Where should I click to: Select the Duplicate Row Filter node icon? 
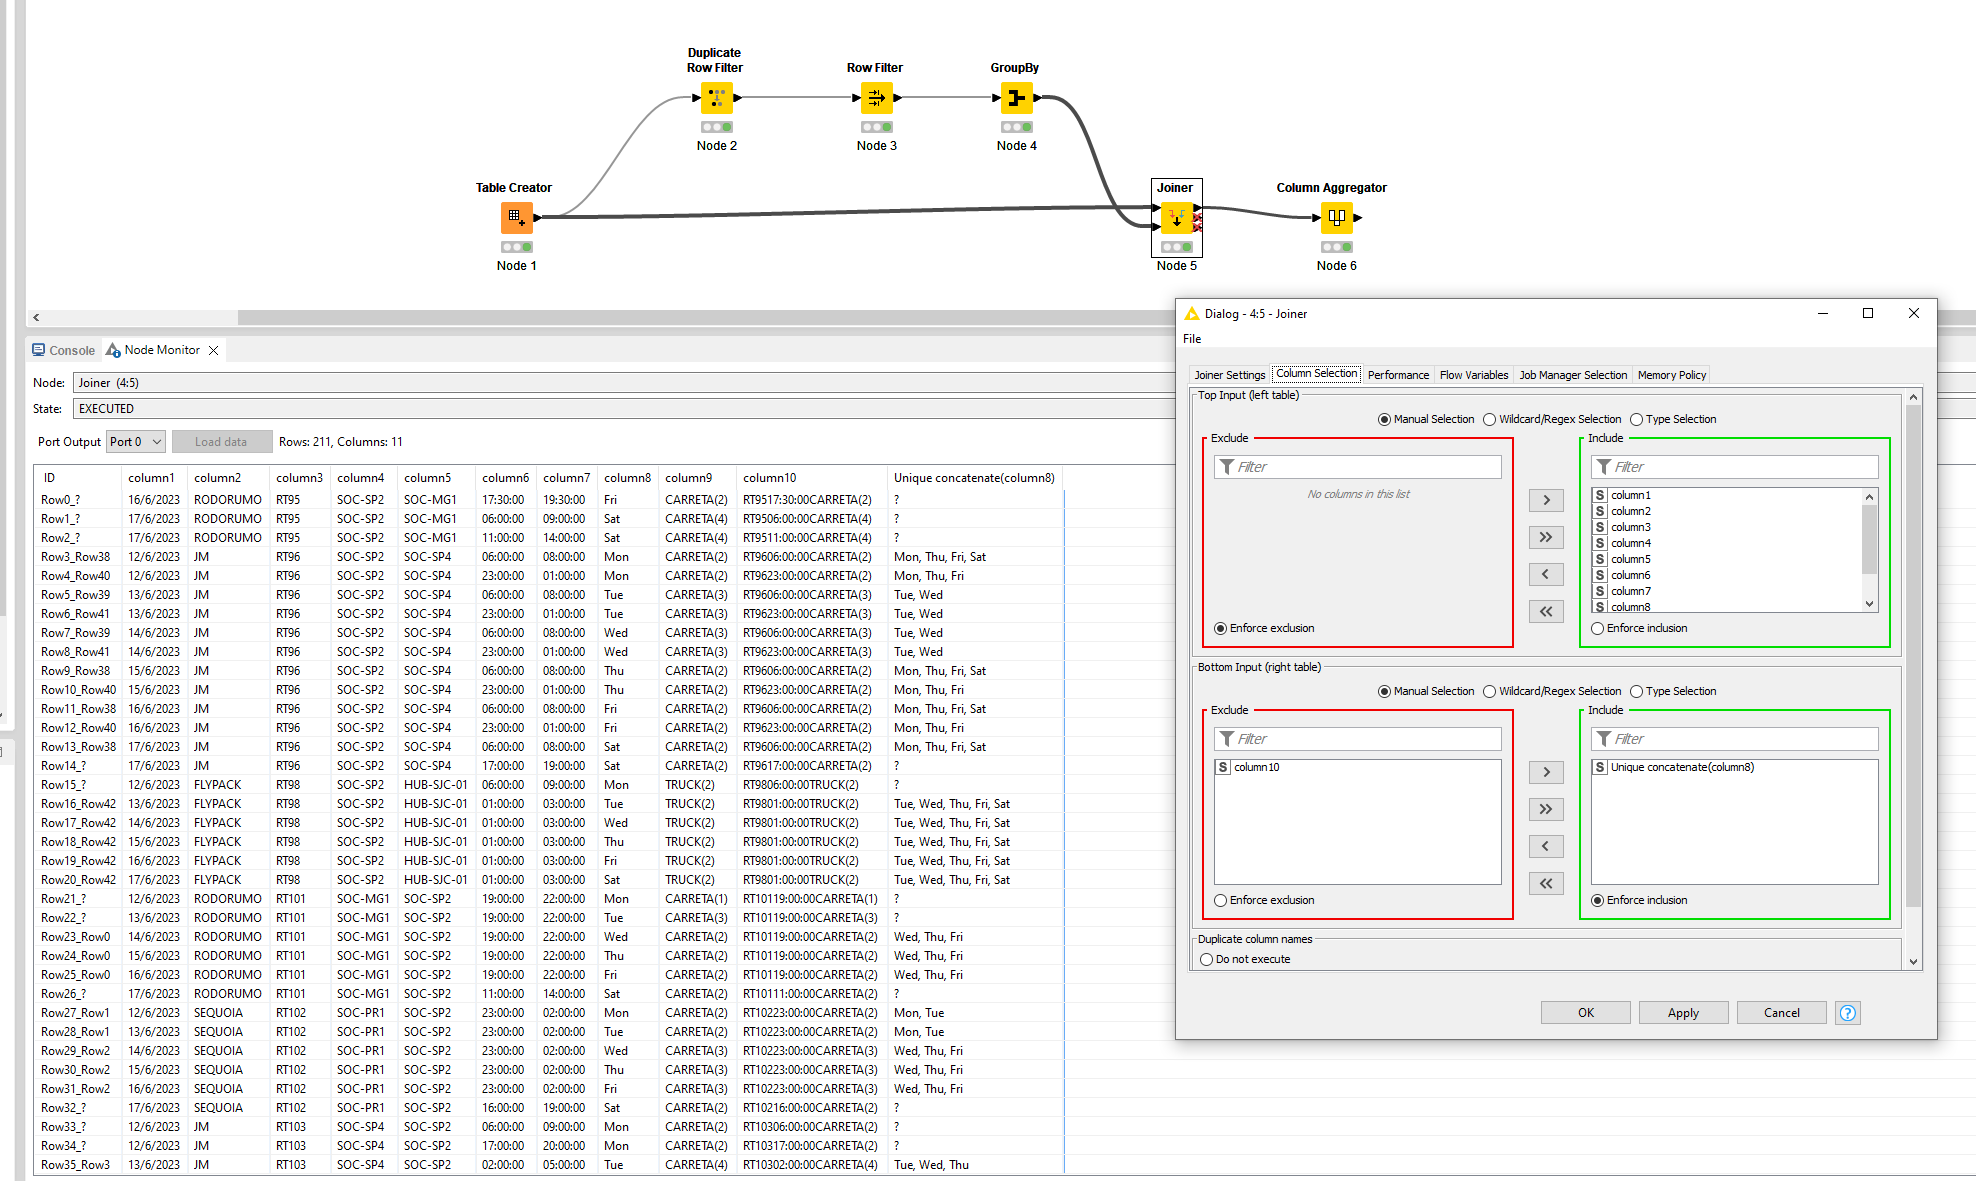pos(716,97)
